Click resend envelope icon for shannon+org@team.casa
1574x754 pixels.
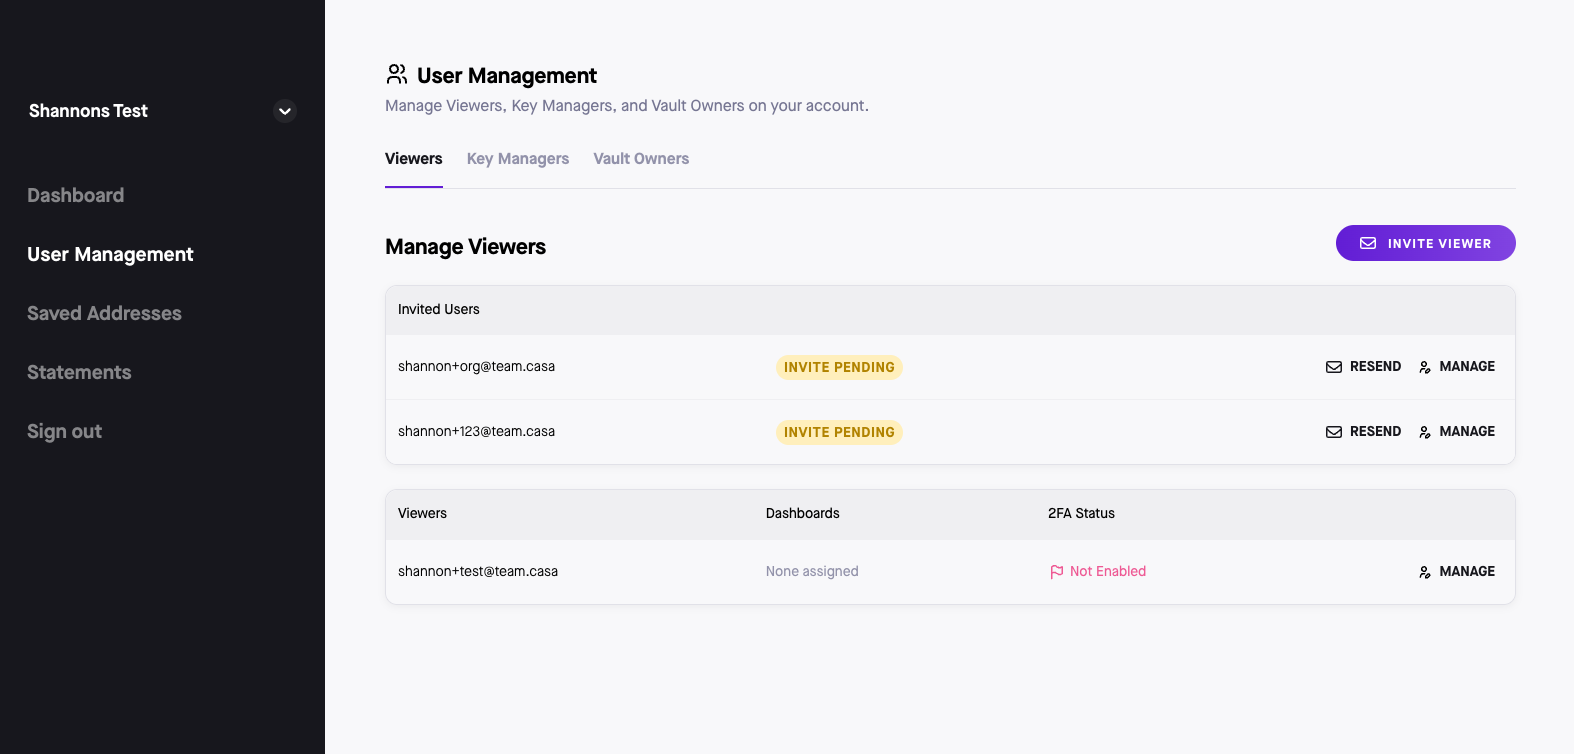[1334, 367]
